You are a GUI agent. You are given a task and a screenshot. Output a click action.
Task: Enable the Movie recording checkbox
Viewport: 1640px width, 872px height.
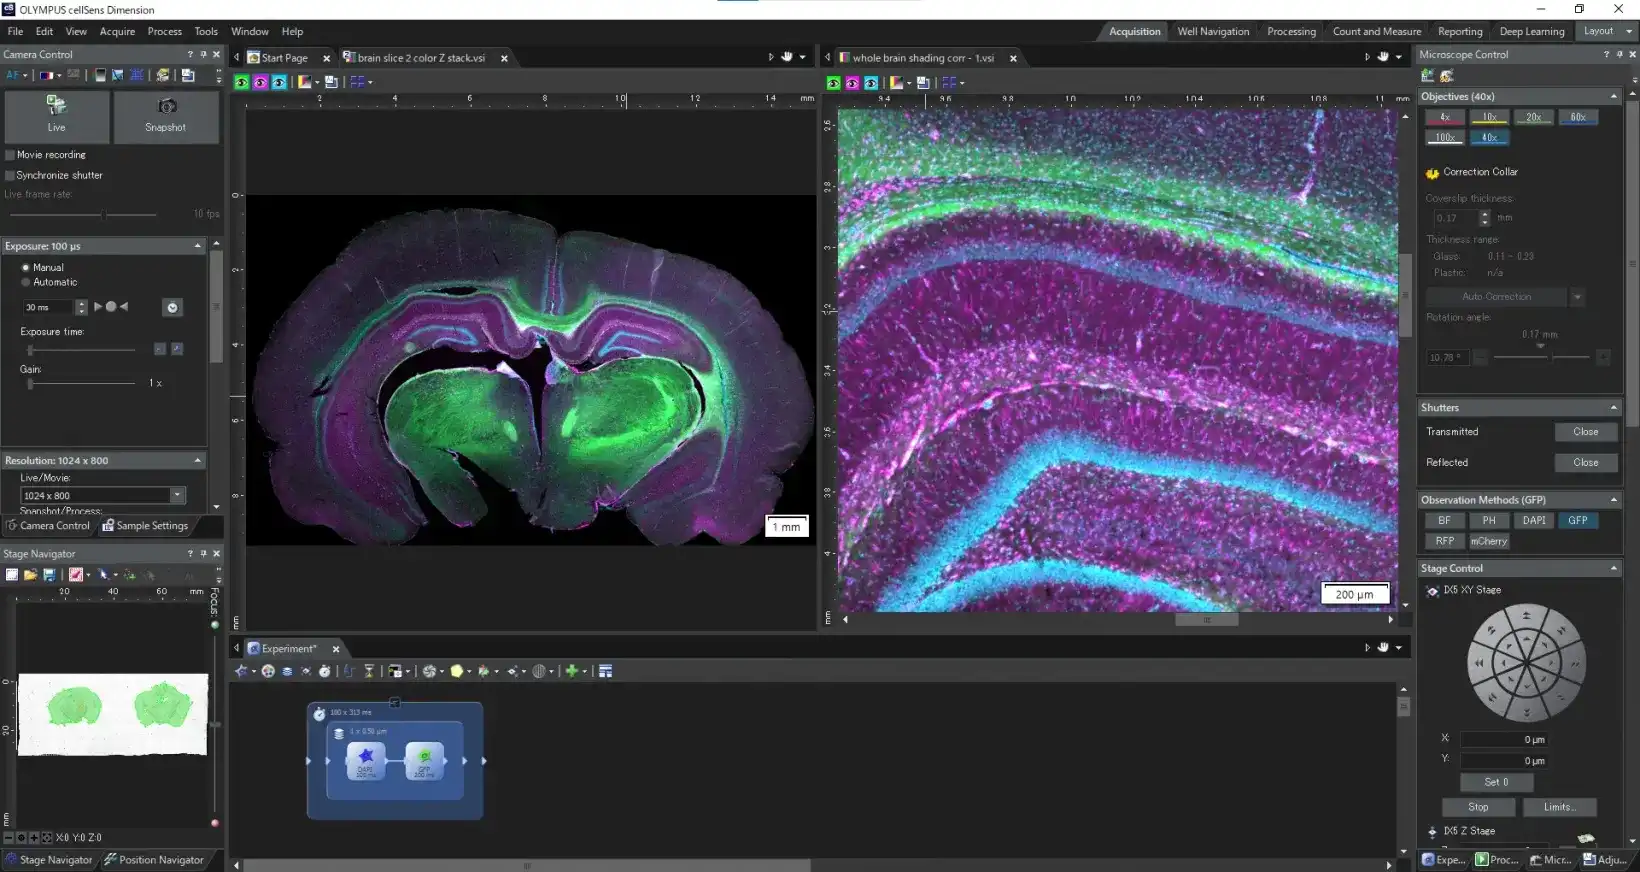click(10, 155)
